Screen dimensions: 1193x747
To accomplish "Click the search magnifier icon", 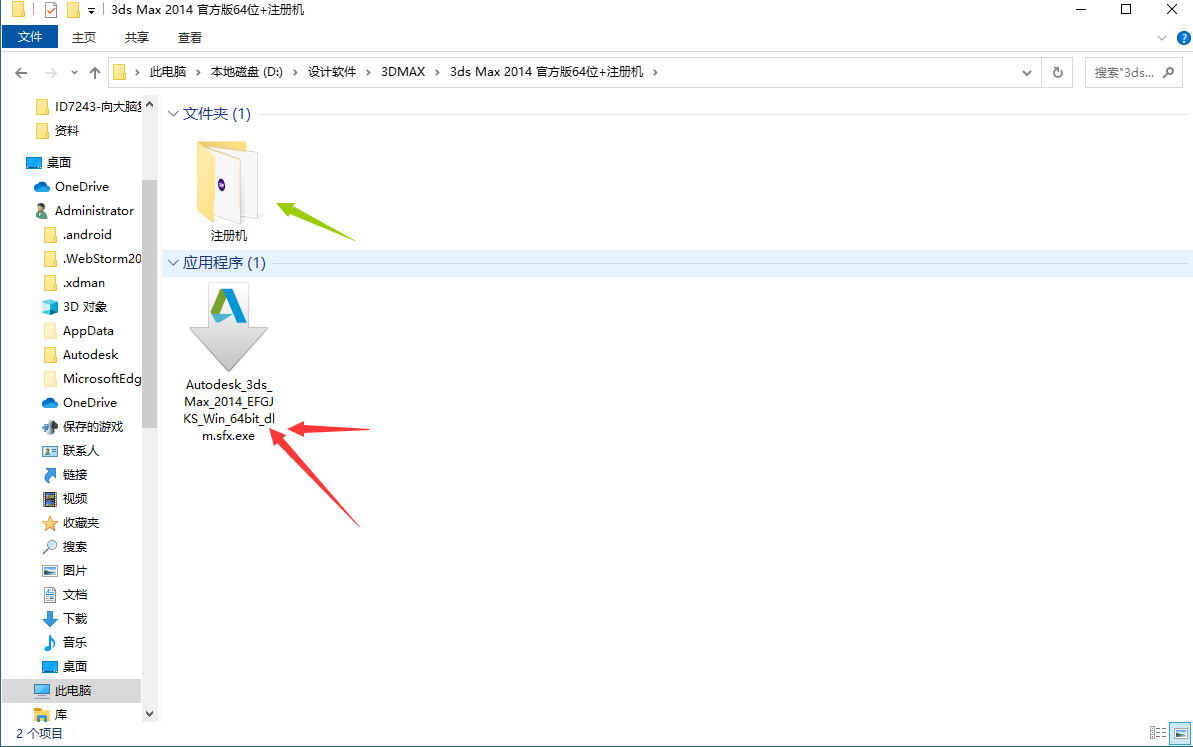I will click(1169, 72).
